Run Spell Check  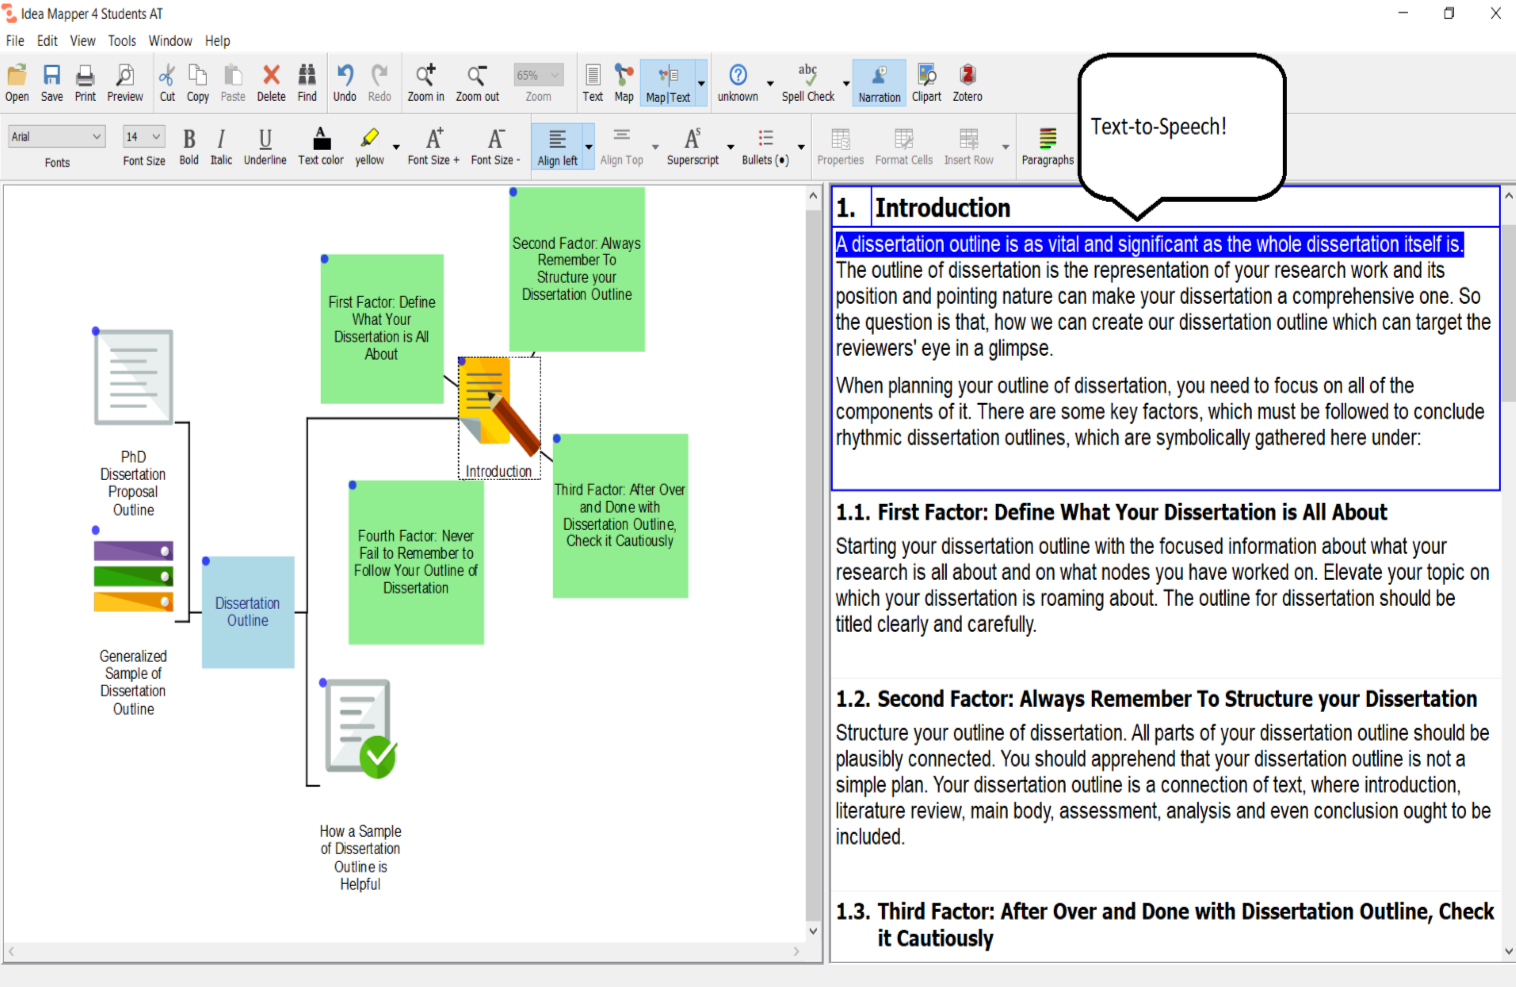click(807, 82)
